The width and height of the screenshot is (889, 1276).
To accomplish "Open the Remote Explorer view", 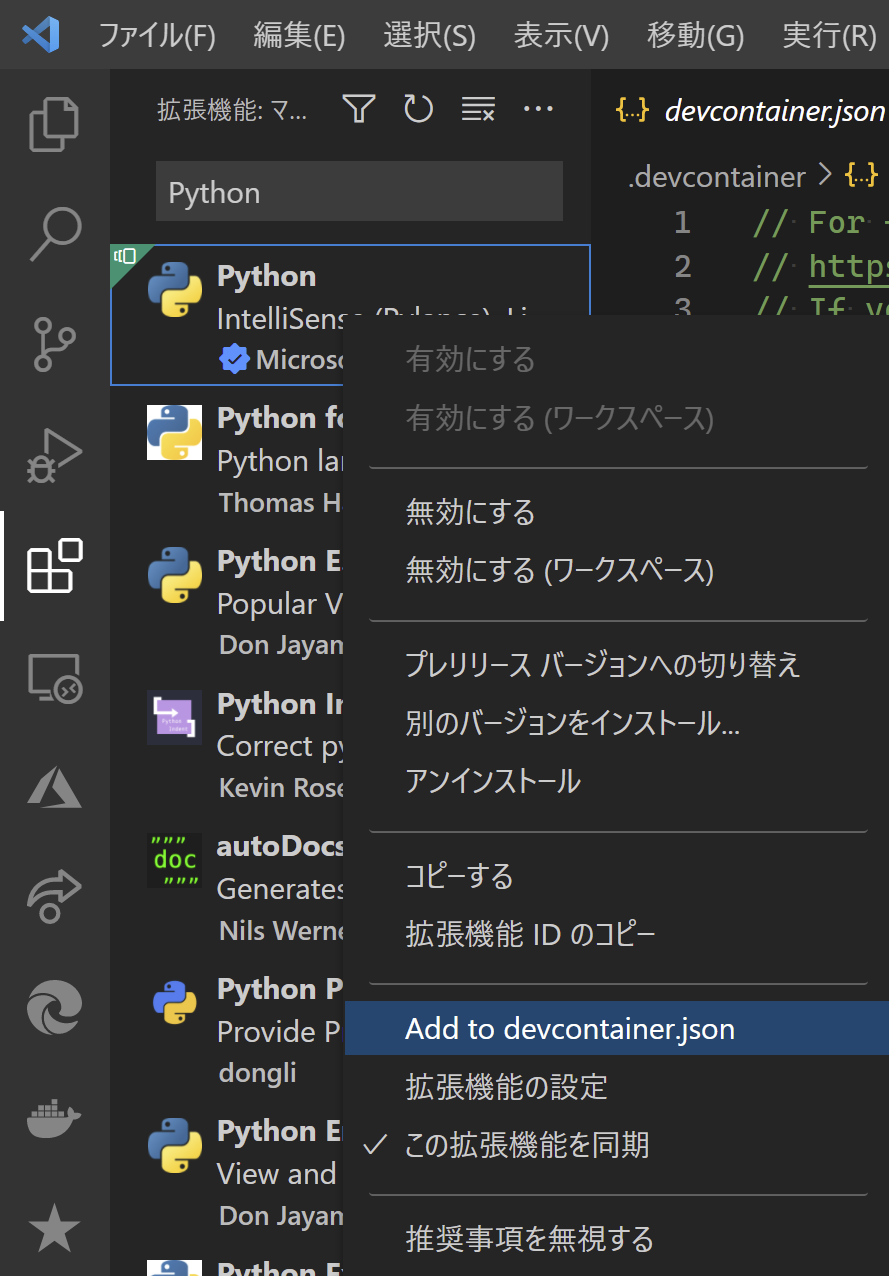I will pyautogui.click(x=53, y=677).
